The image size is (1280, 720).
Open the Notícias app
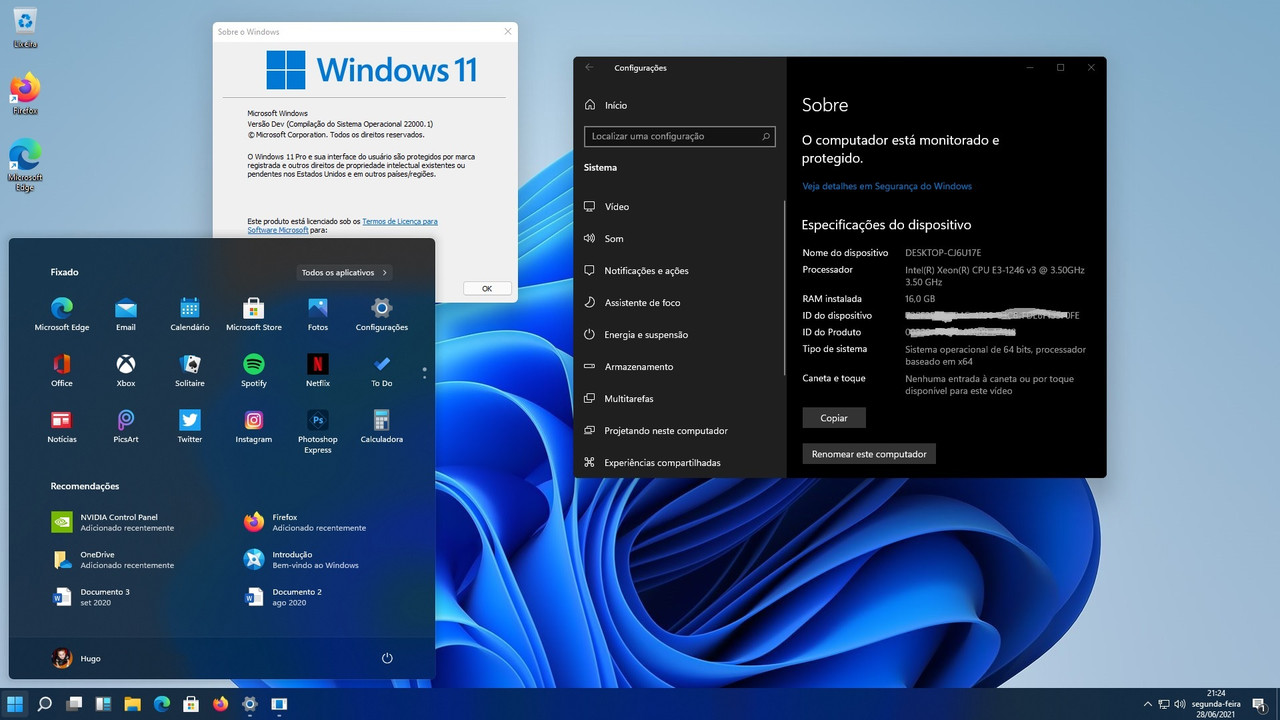pos(62,426)
